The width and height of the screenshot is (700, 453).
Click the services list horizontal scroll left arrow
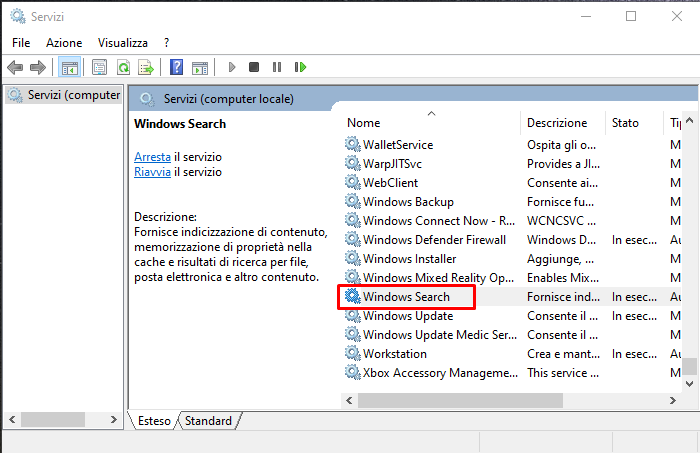(x=349, y=401)
